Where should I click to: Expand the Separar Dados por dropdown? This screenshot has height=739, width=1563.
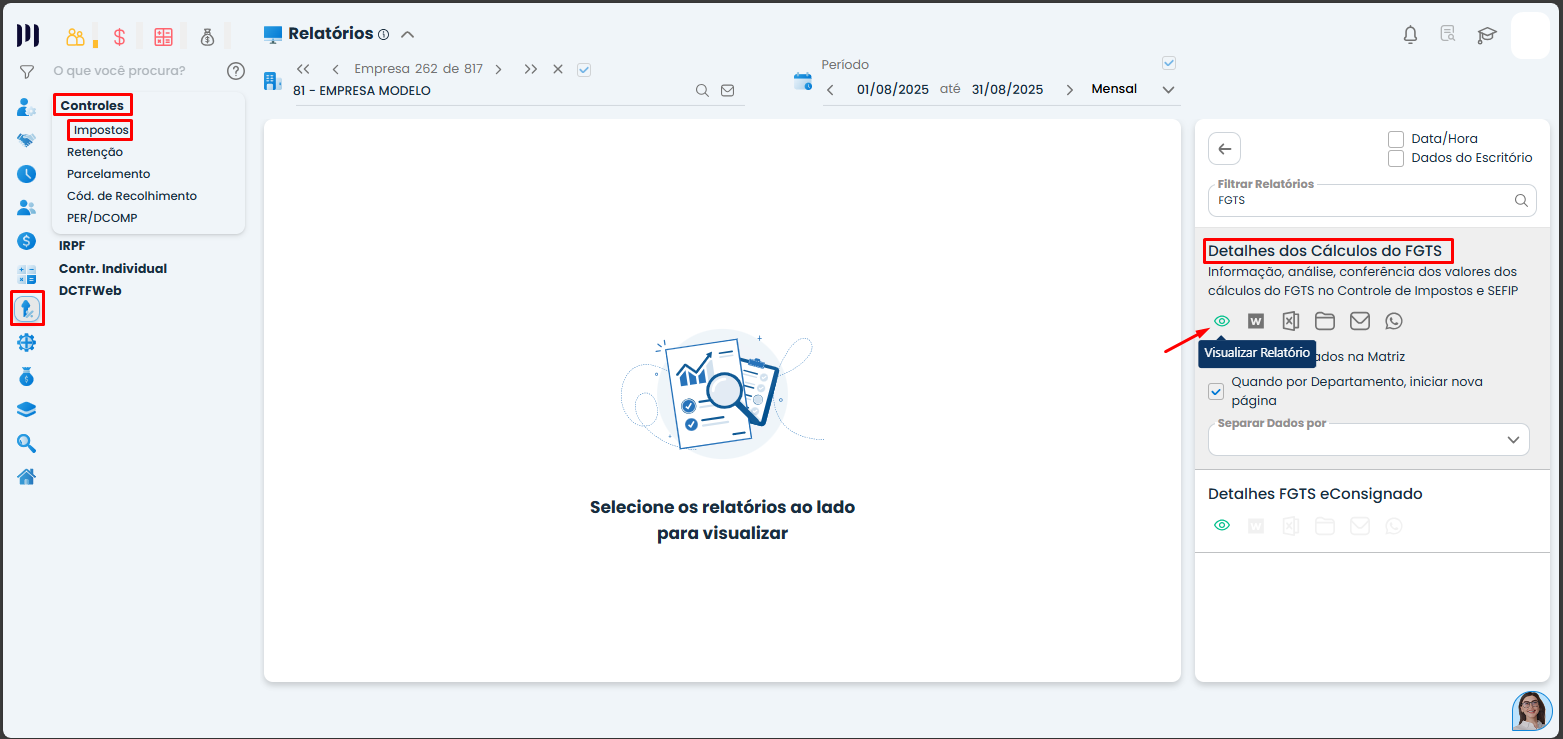pyautogui.click(x=1512, y=440)
